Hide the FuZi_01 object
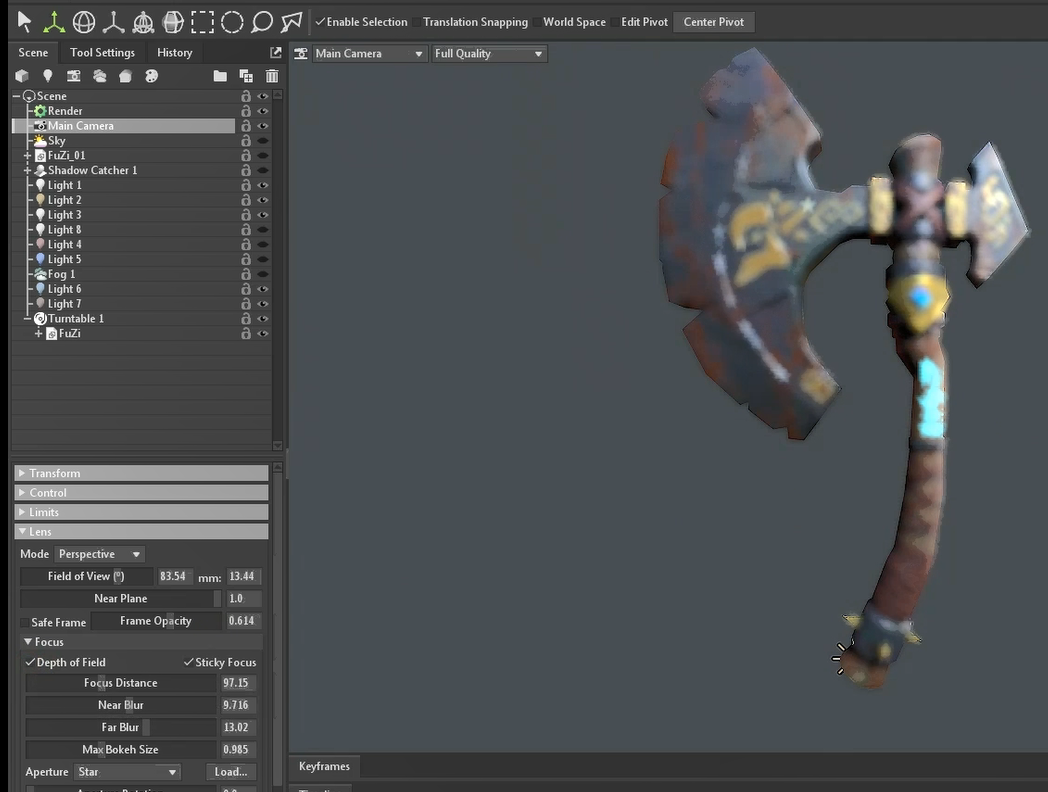The height and width of the screenshot is (792, 1048). click(x=263, y=155)
